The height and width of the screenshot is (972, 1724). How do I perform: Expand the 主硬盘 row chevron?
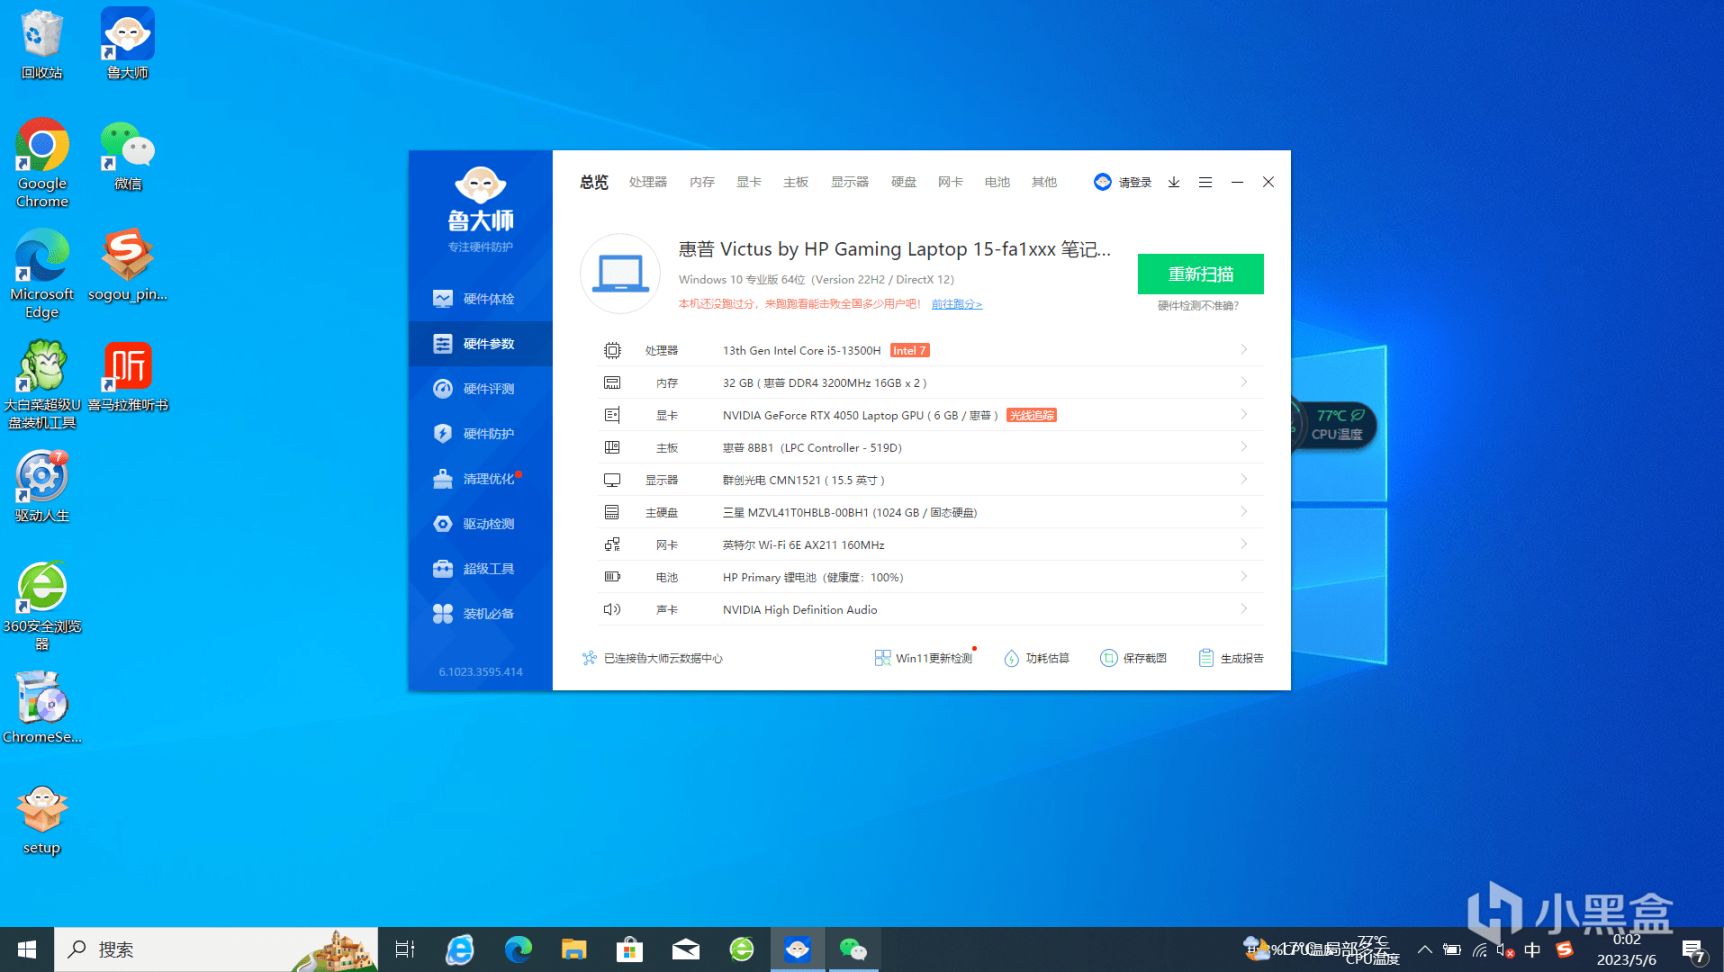(x=1244, y=512)
